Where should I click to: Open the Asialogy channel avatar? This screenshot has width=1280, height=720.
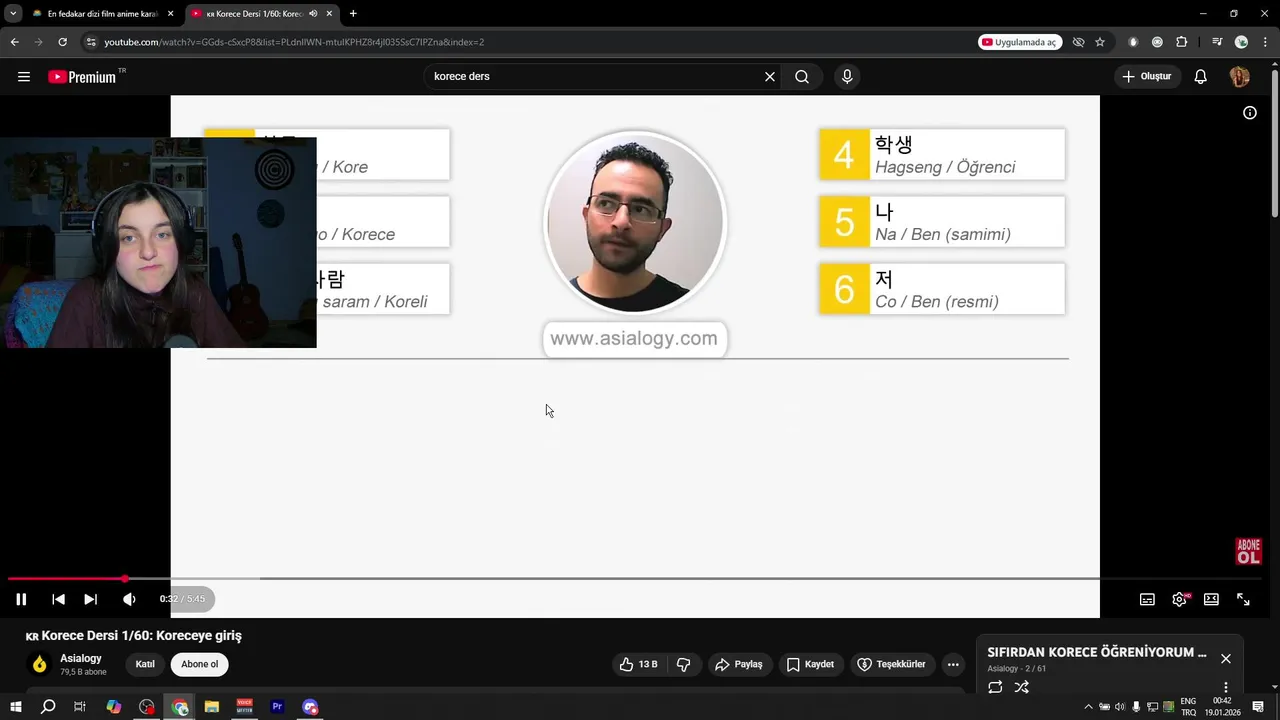coord(40,664)
